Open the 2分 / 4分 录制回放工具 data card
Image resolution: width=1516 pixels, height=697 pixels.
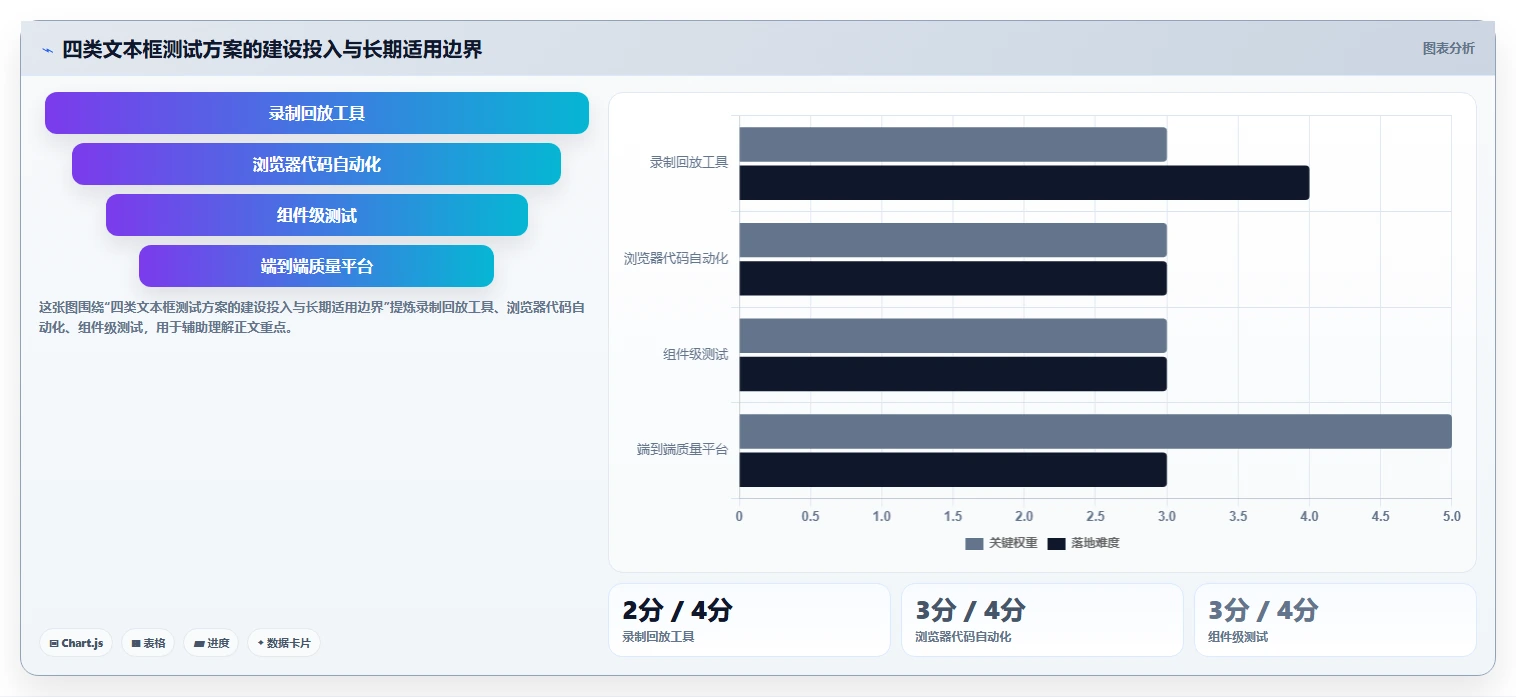(x=749, y=620)
